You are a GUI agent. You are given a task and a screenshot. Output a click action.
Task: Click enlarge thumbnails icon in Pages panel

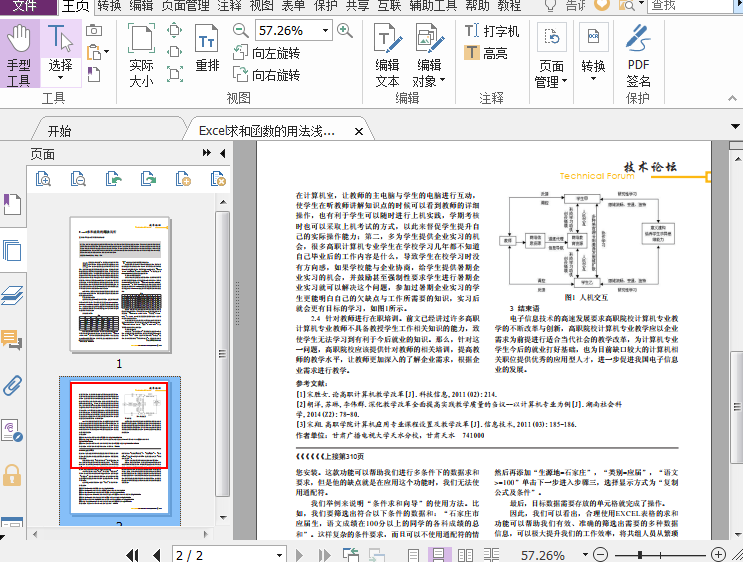pyautogui.click(x=43, y=179)
